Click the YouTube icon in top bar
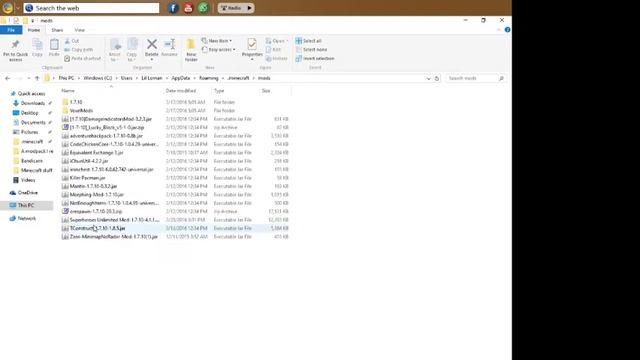This screenshot has width=640, height=360. click(x=188, y=8)
